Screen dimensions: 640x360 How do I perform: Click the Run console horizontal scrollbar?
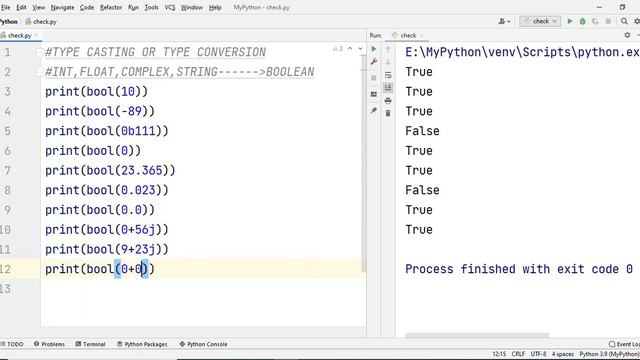pyautogui.click(x=477, y=335)
